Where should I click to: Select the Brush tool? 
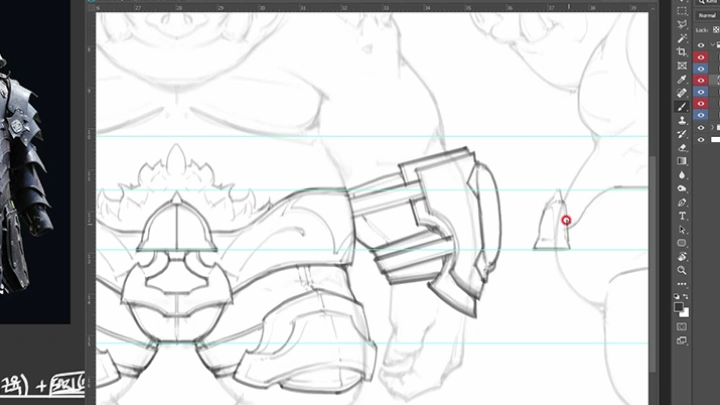coord(682,107)
